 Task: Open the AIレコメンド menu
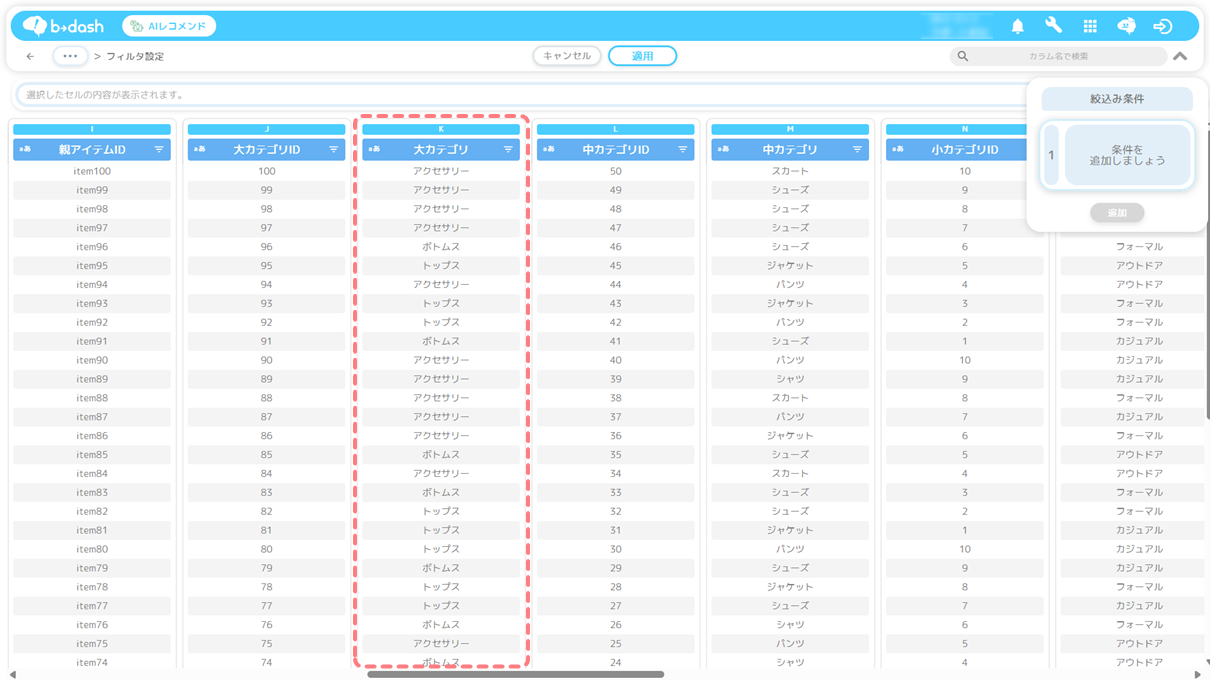[169, 26]
